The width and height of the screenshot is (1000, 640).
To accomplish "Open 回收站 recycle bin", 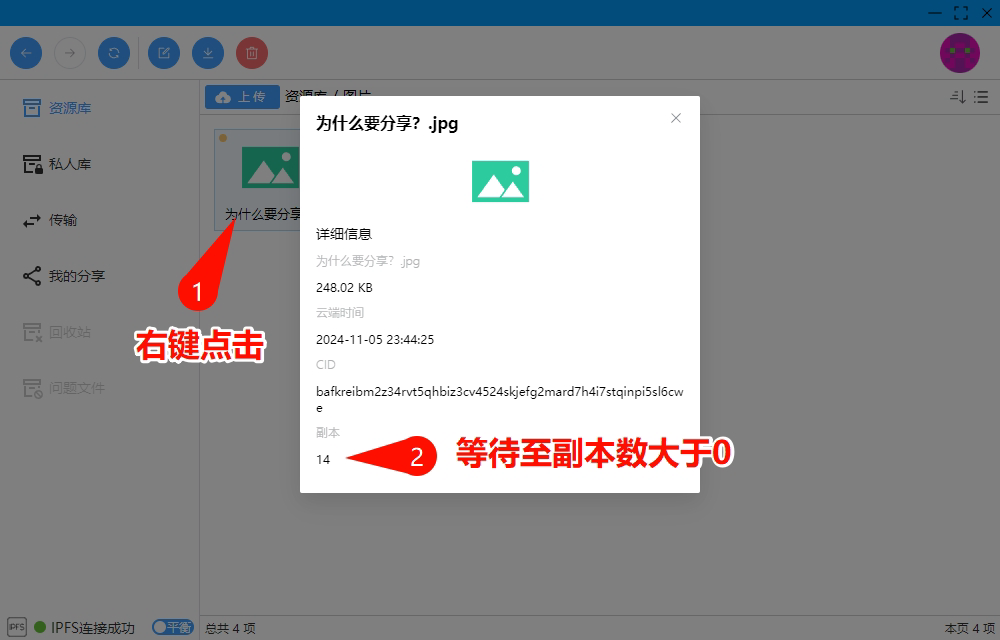I will click(57, 332).
